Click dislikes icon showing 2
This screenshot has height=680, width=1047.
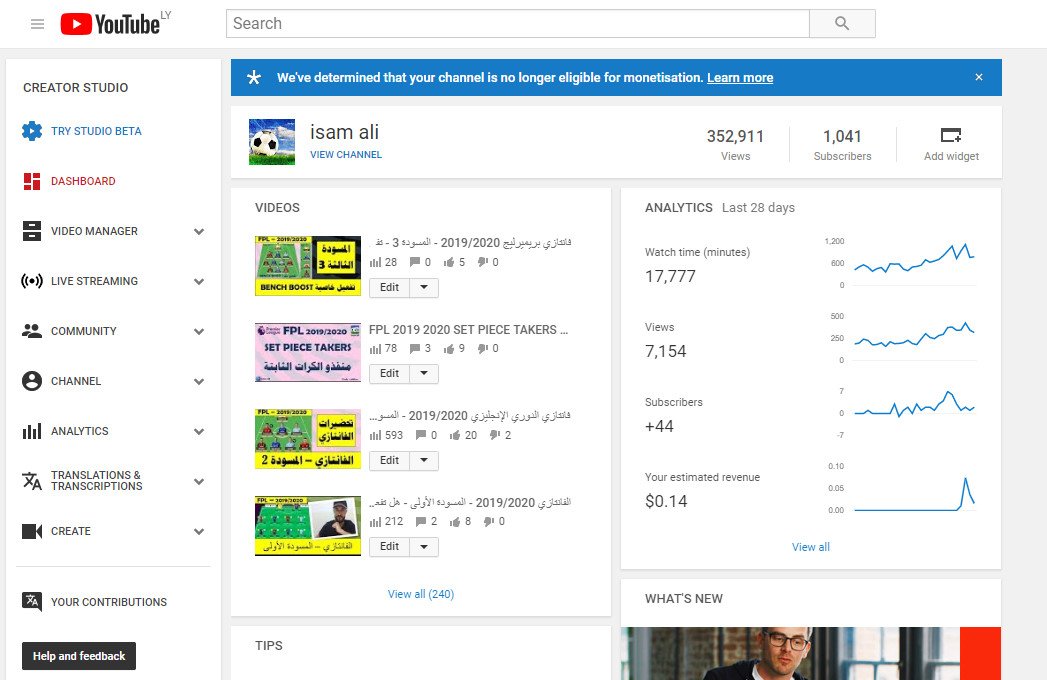coord(495,435)
